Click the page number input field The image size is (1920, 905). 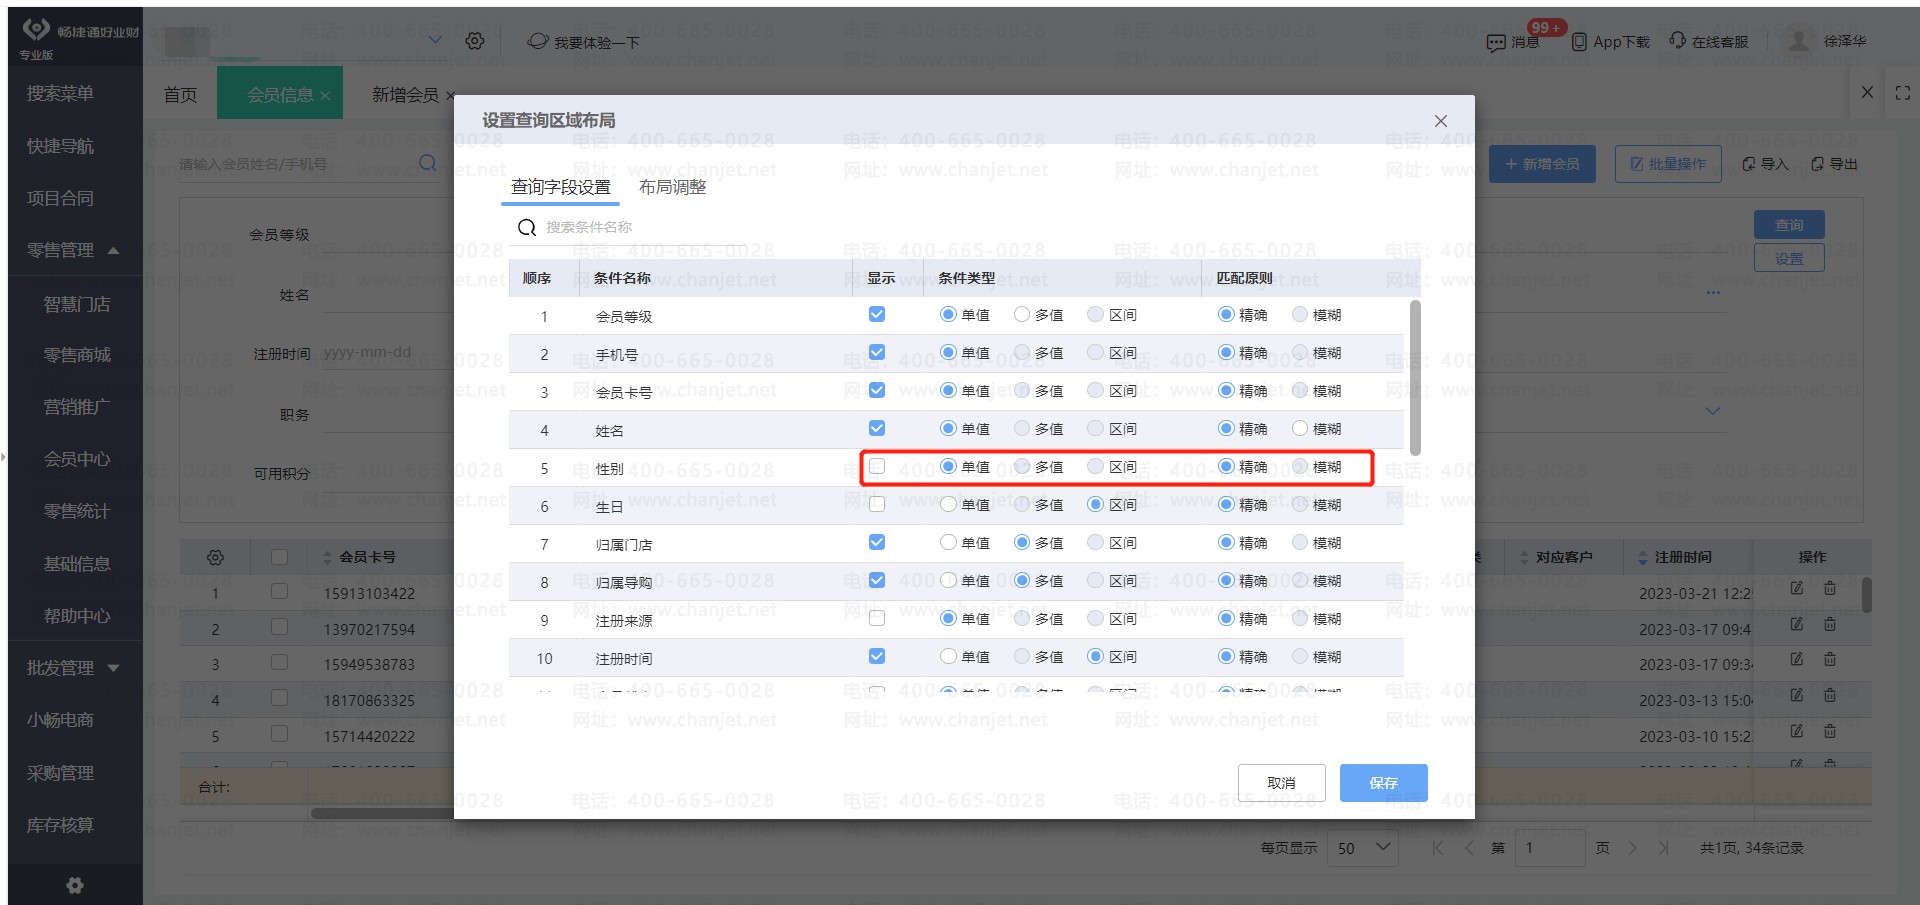coord(1550,848)
